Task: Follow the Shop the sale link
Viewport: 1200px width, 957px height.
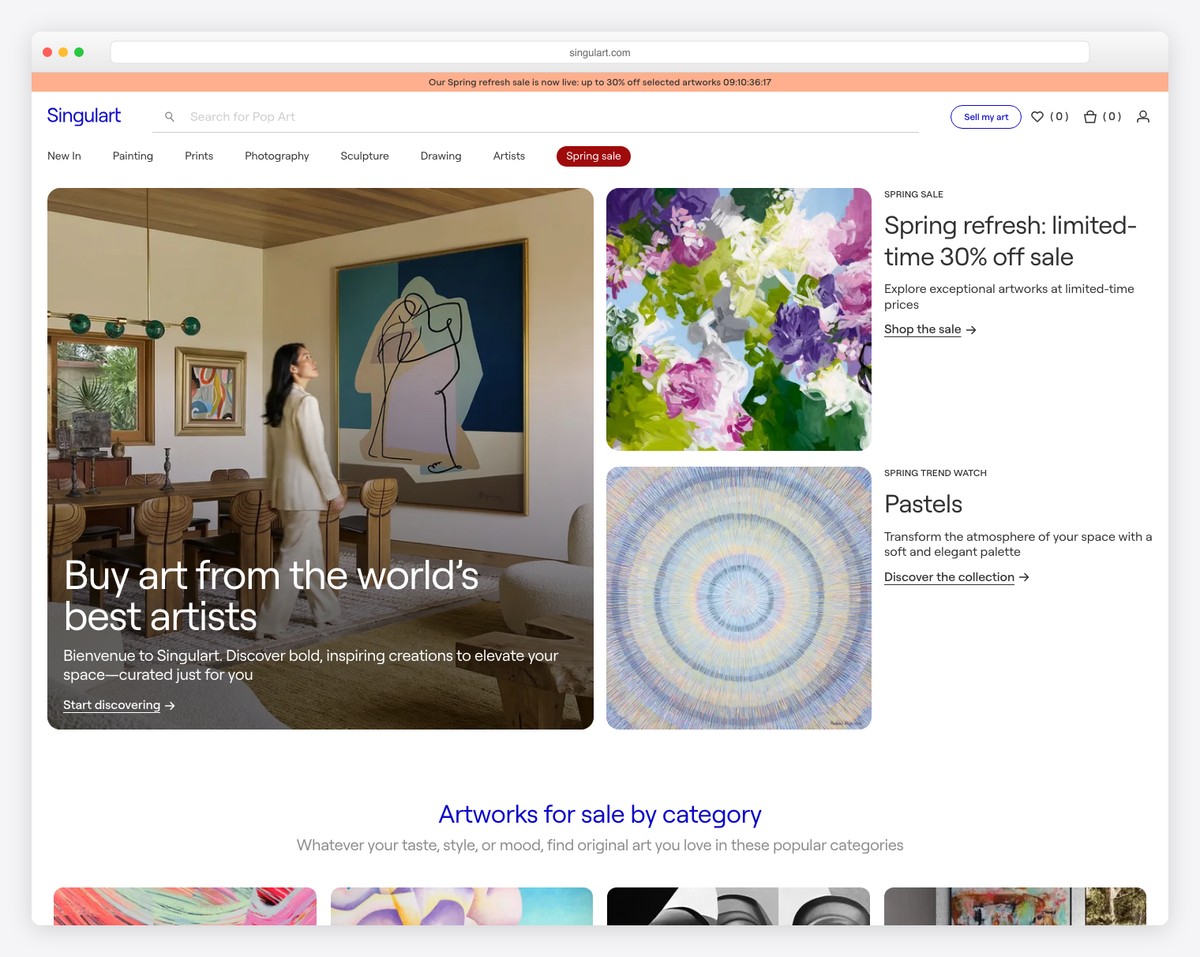Action: click(922, 329)
